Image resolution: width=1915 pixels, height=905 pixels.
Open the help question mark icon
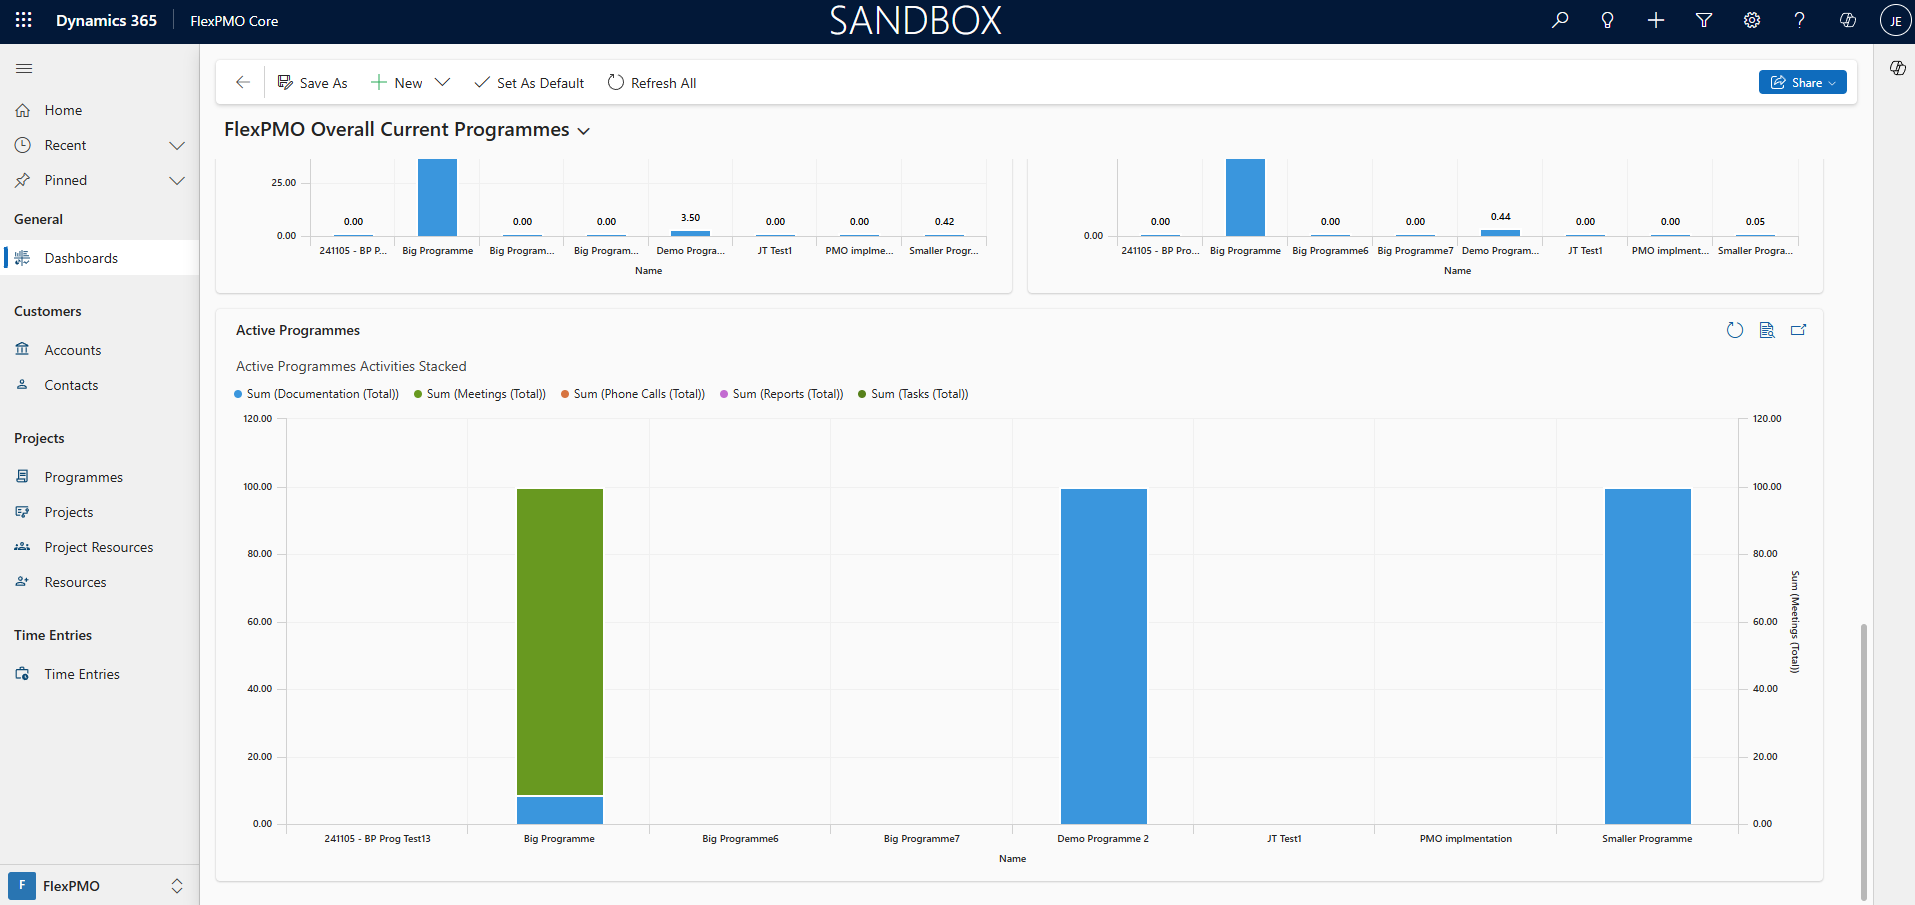tap(1800, 20)
